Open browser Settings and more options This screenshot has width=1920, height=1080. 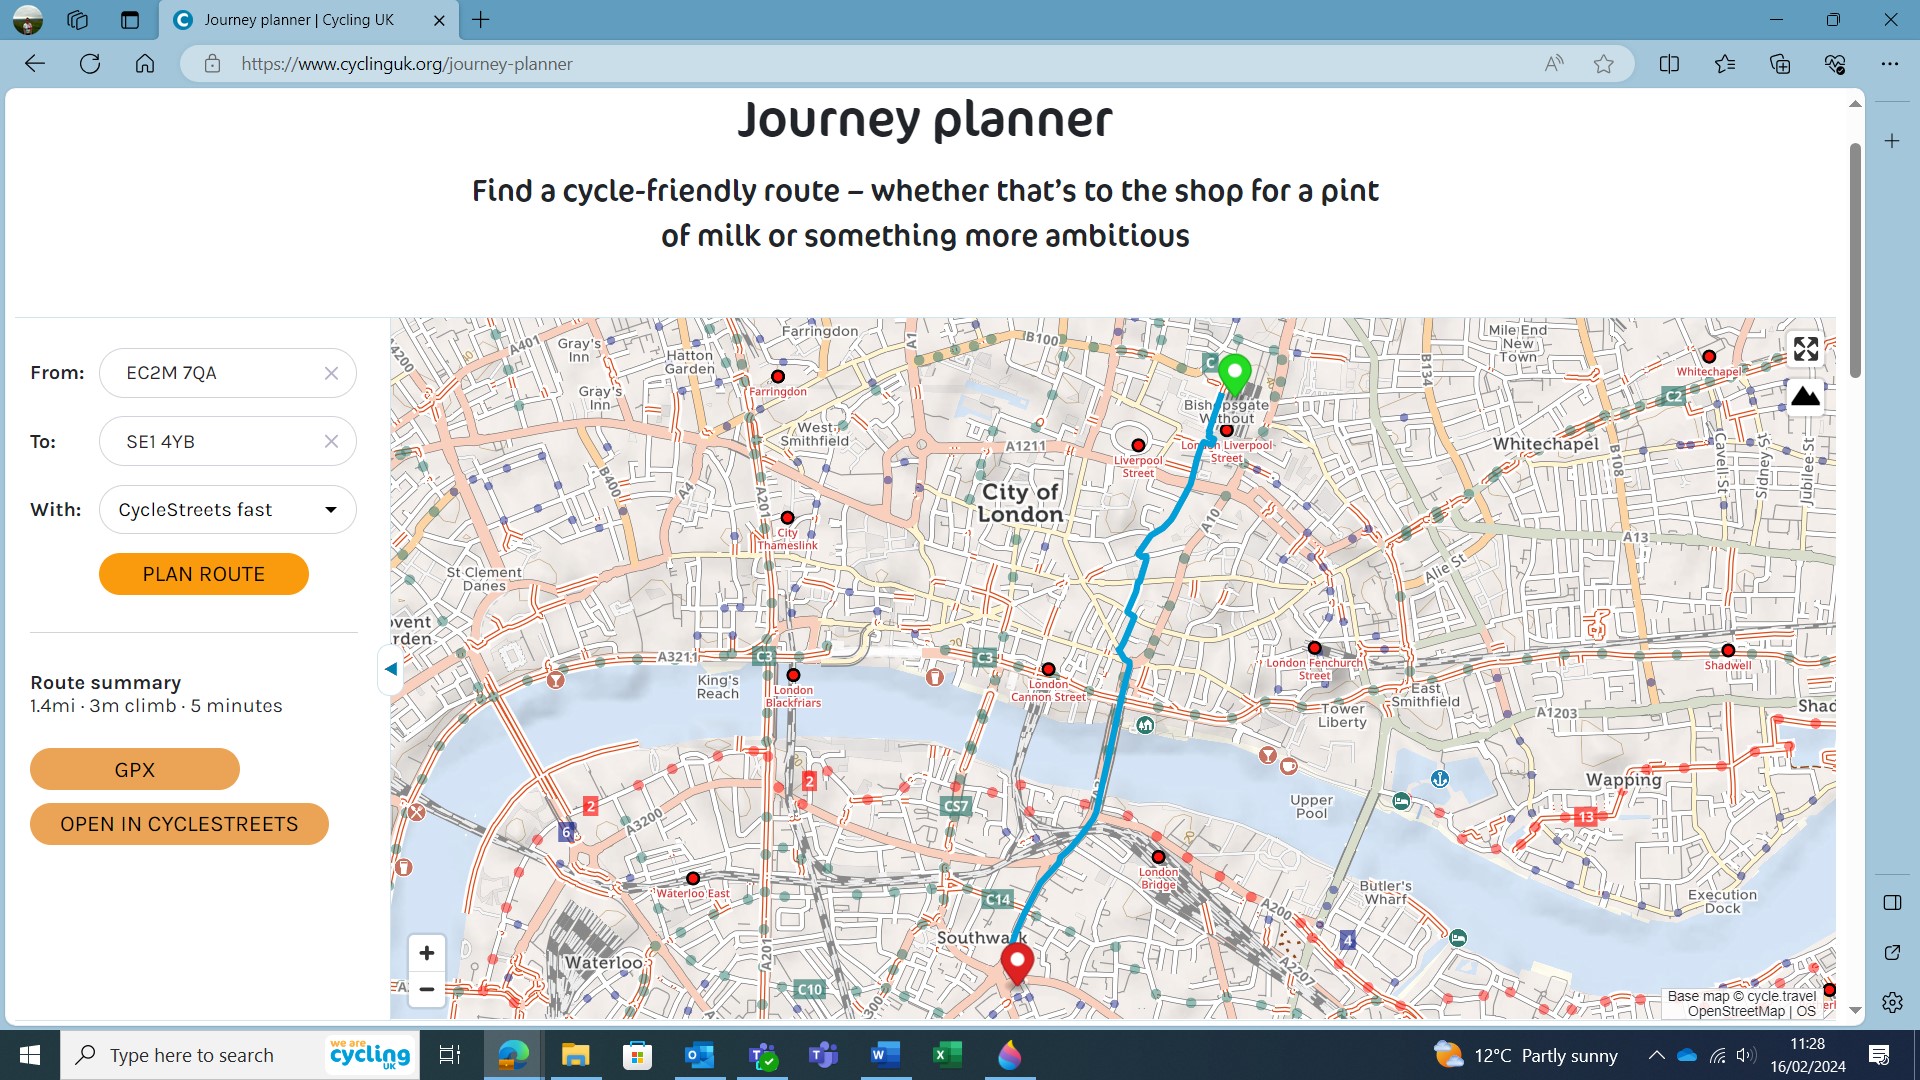pos(1890,63)
